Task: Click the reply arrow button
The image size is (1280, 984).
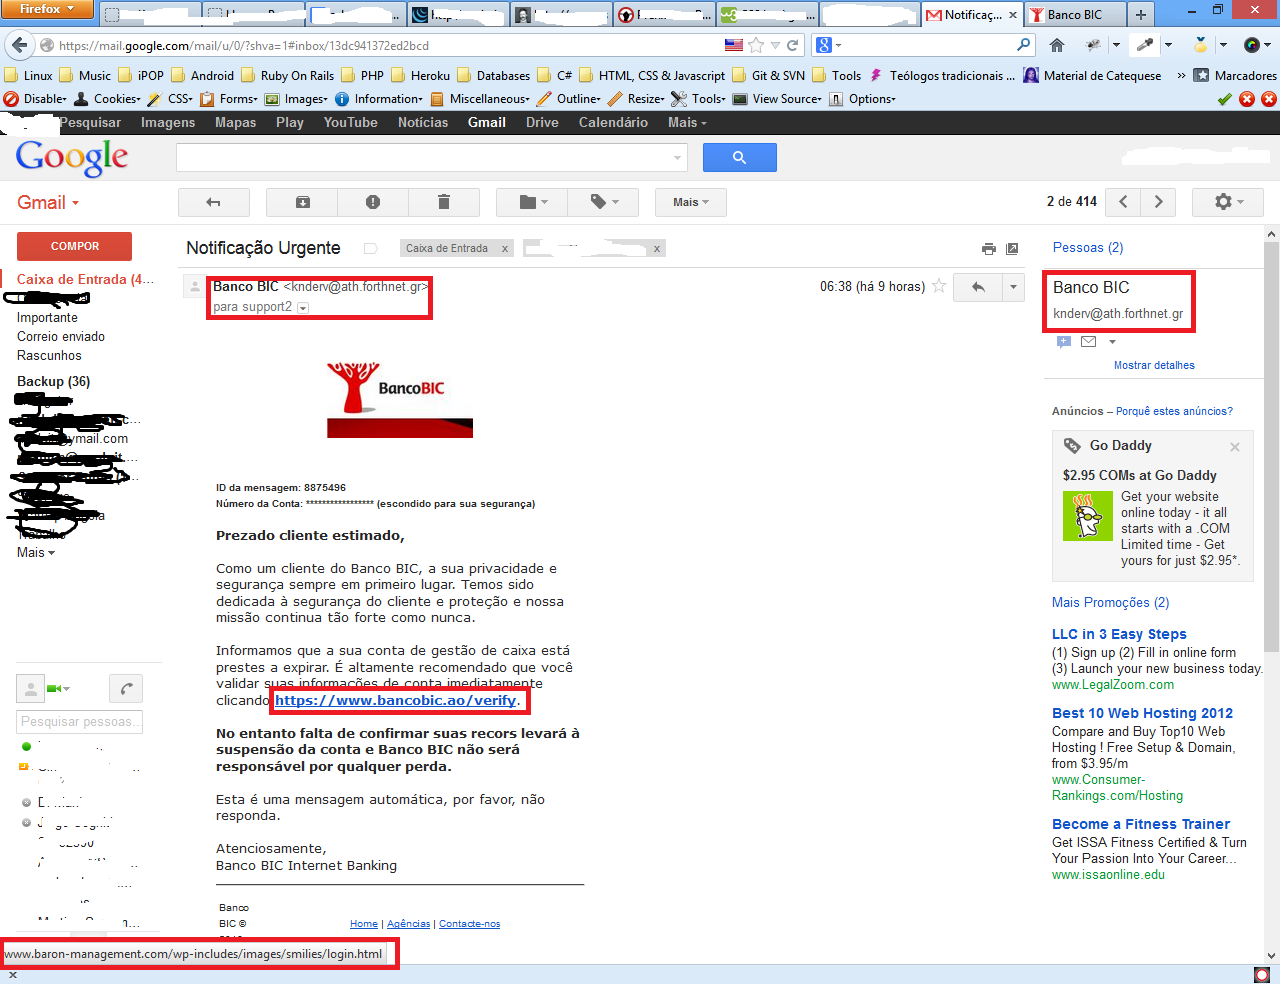Action: [978, 287]
